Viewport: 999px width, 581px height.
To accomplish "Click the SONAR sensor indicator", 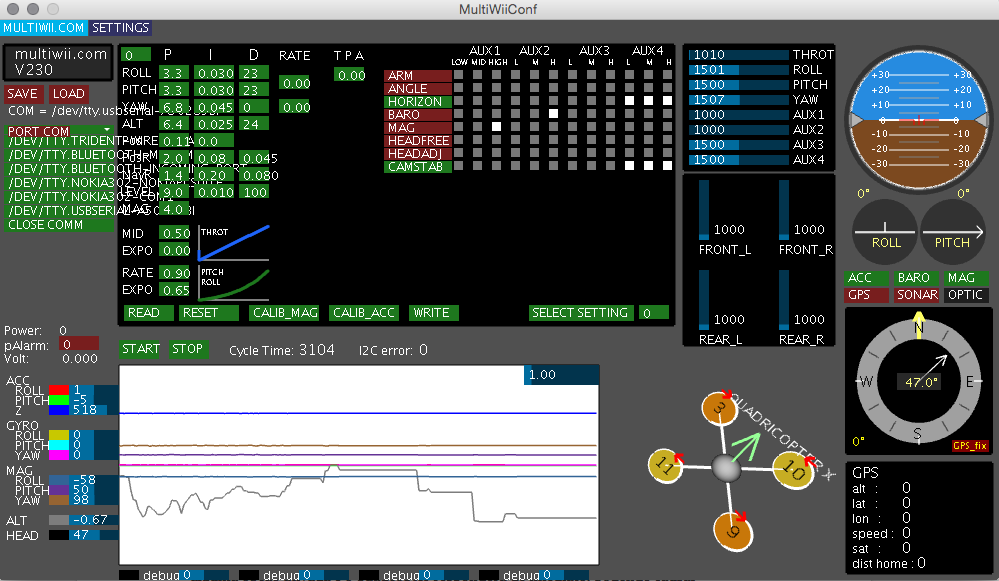I will 918,295.
